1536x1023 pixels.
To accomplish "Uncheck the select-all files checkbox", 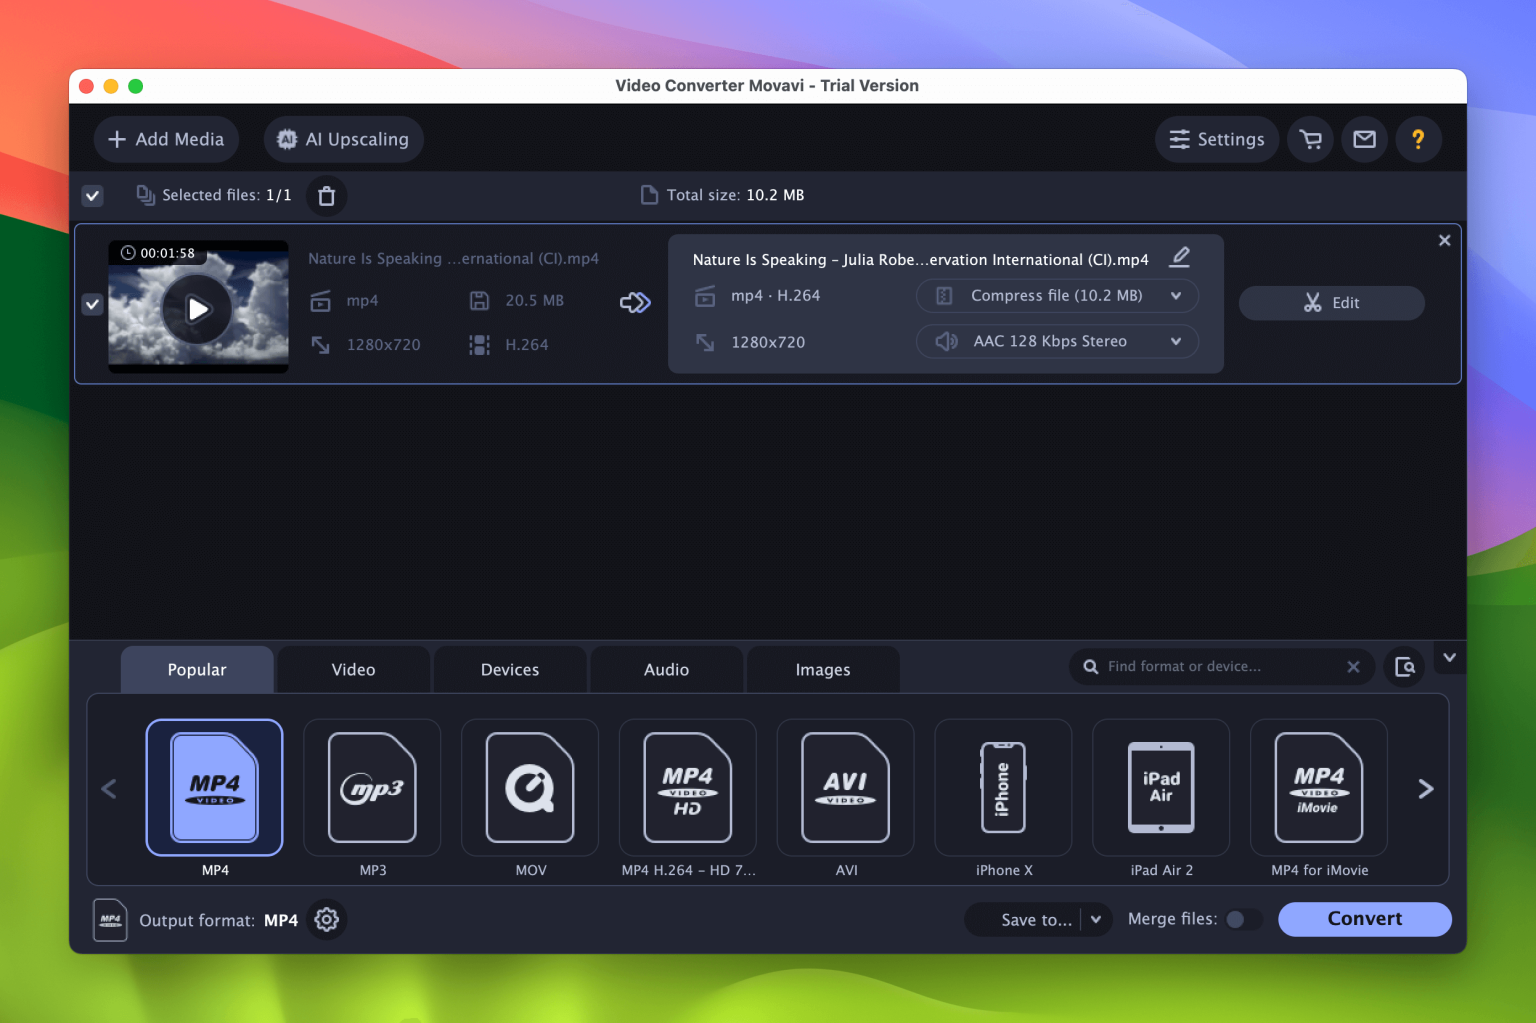I will click(92, 195).
